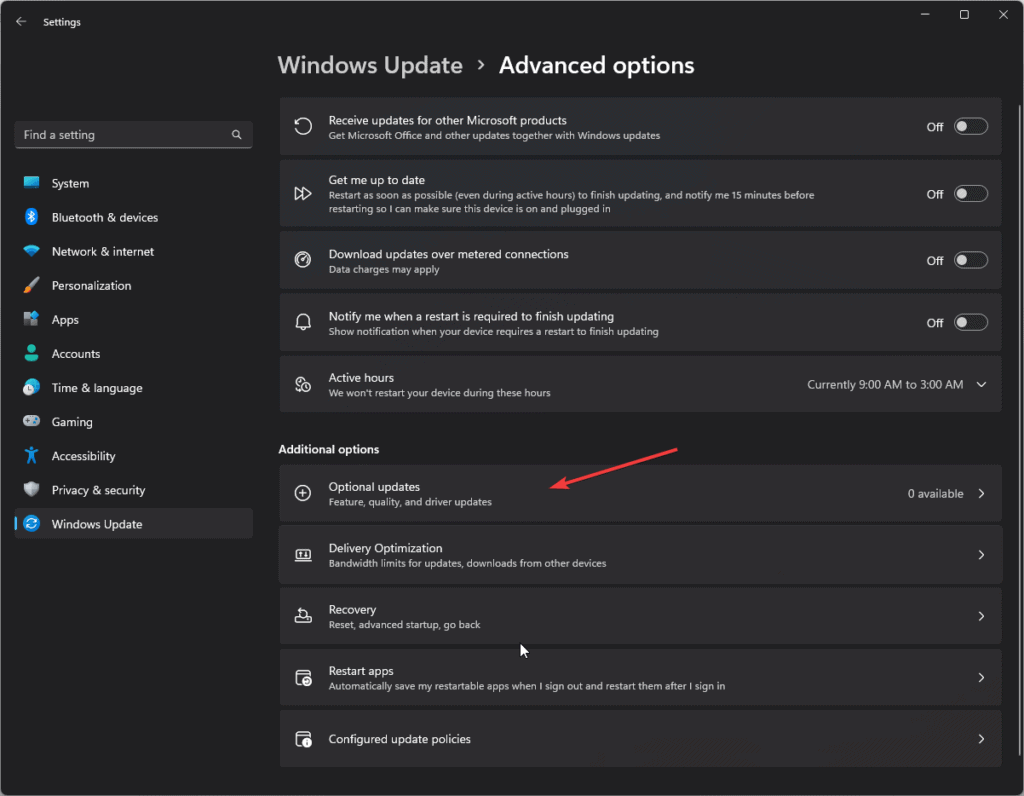
Task: Click the System monitor icon in sidebar
Action: 31,183
